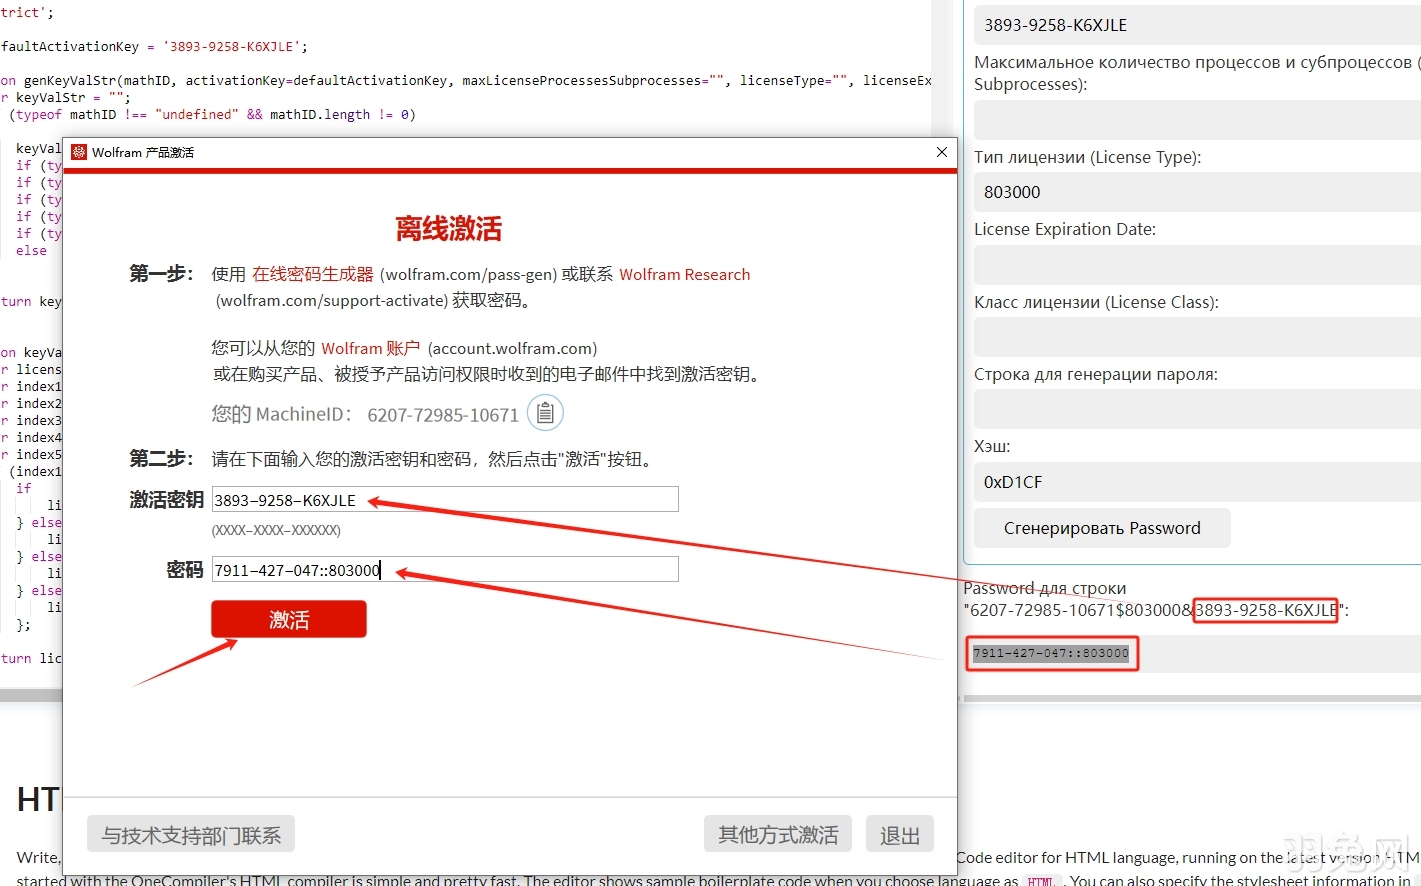1421x886 pixels.
Task: Click 与技术支持部门联系 to contact support
Action: click(190, 833)
